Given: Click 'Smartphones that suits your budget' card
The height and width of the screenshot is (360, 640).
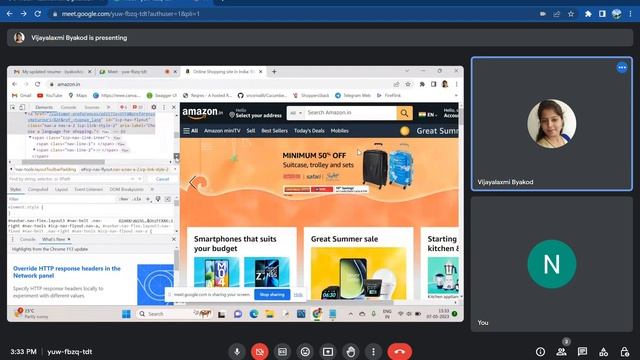Looking at the screenshot, I should click(x=242, y=263).
